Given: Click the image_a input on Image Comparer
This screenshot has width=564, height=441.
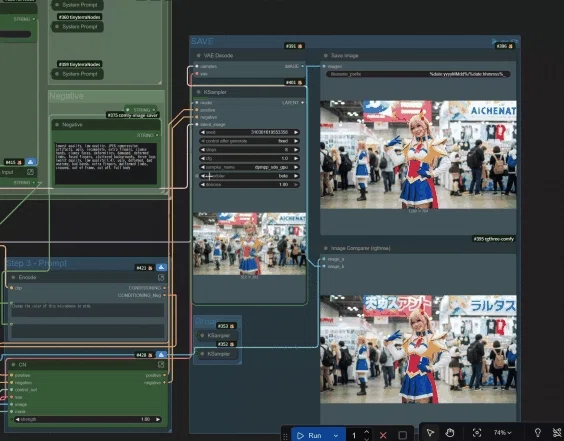Looking at the screenshot, I should [324, 259].
